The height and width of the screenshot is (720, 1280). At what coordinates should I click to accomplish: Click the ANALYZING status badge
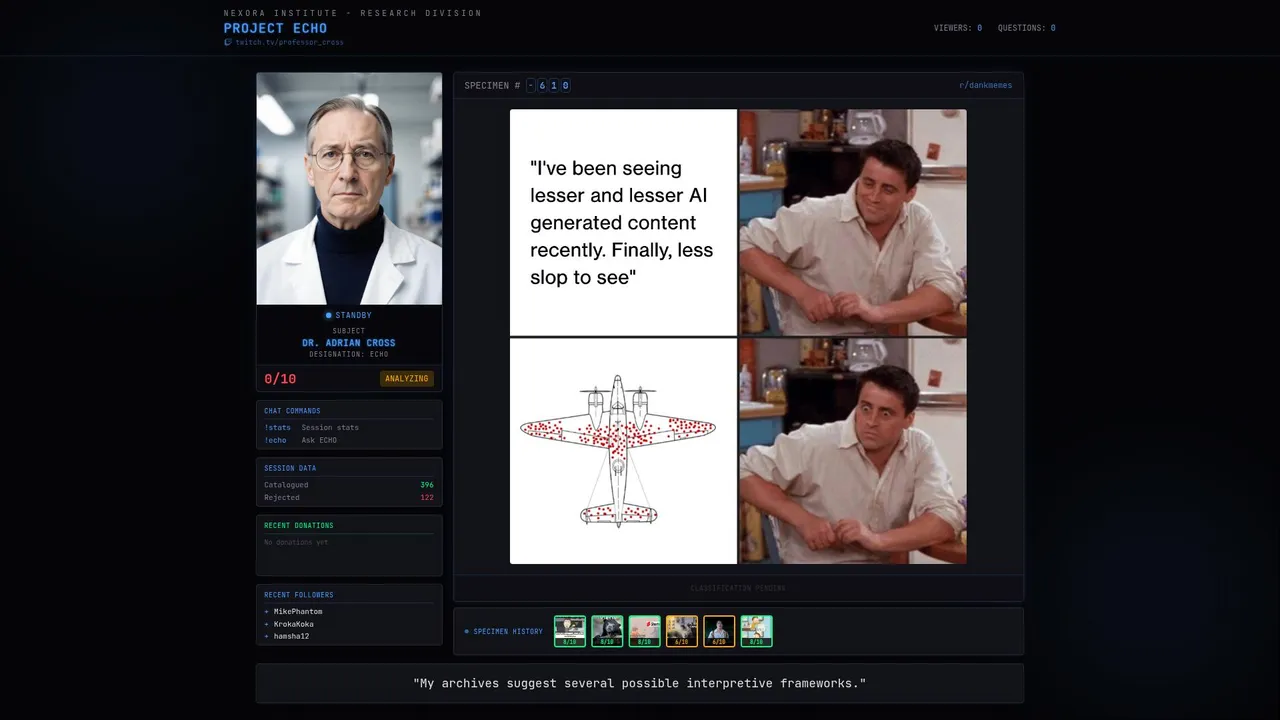[x=407, y=379]
